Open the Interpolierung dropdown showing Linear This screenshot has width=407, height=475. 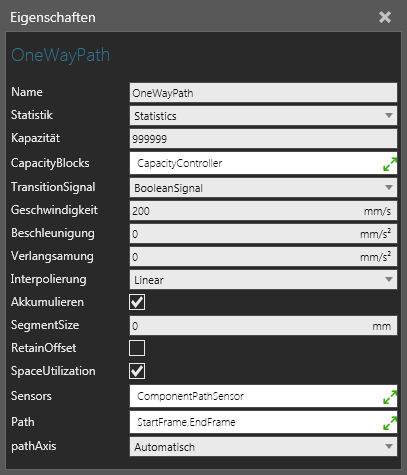(x=263, y=280)
